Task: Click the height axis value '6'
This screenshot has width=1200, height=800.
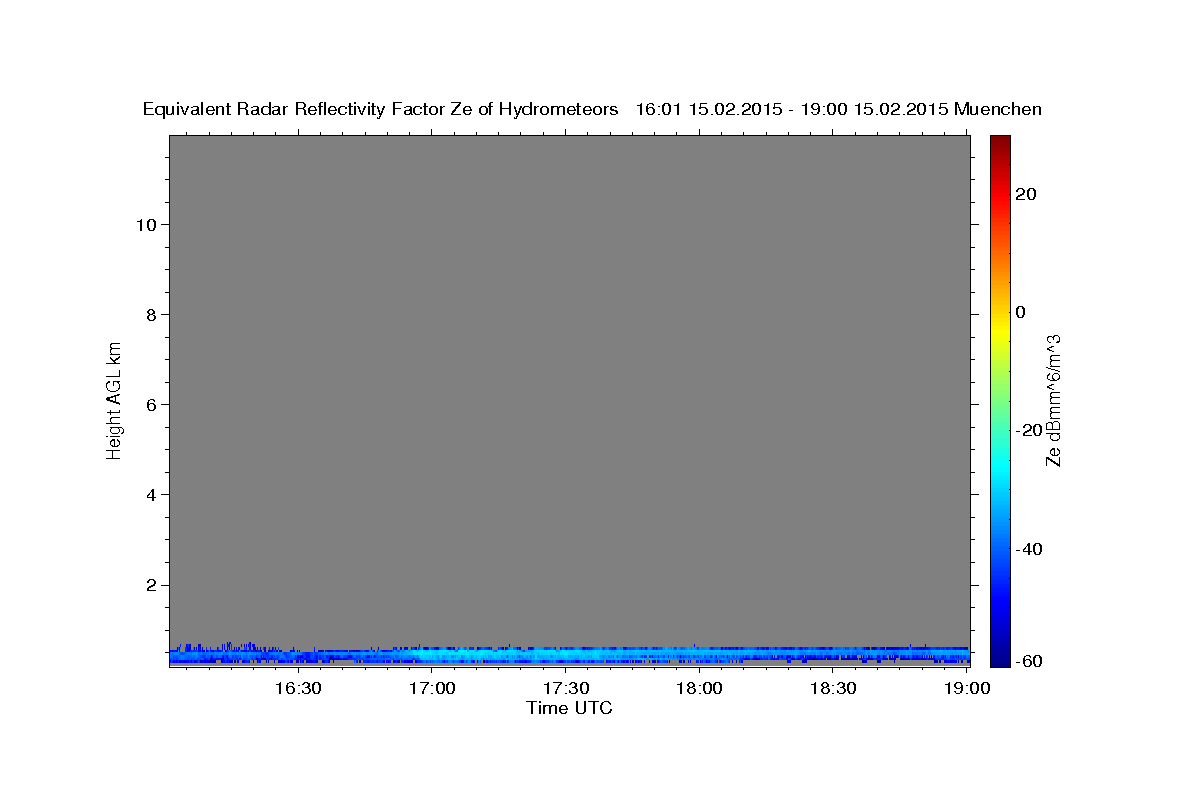Action: [x=150, y=405]
